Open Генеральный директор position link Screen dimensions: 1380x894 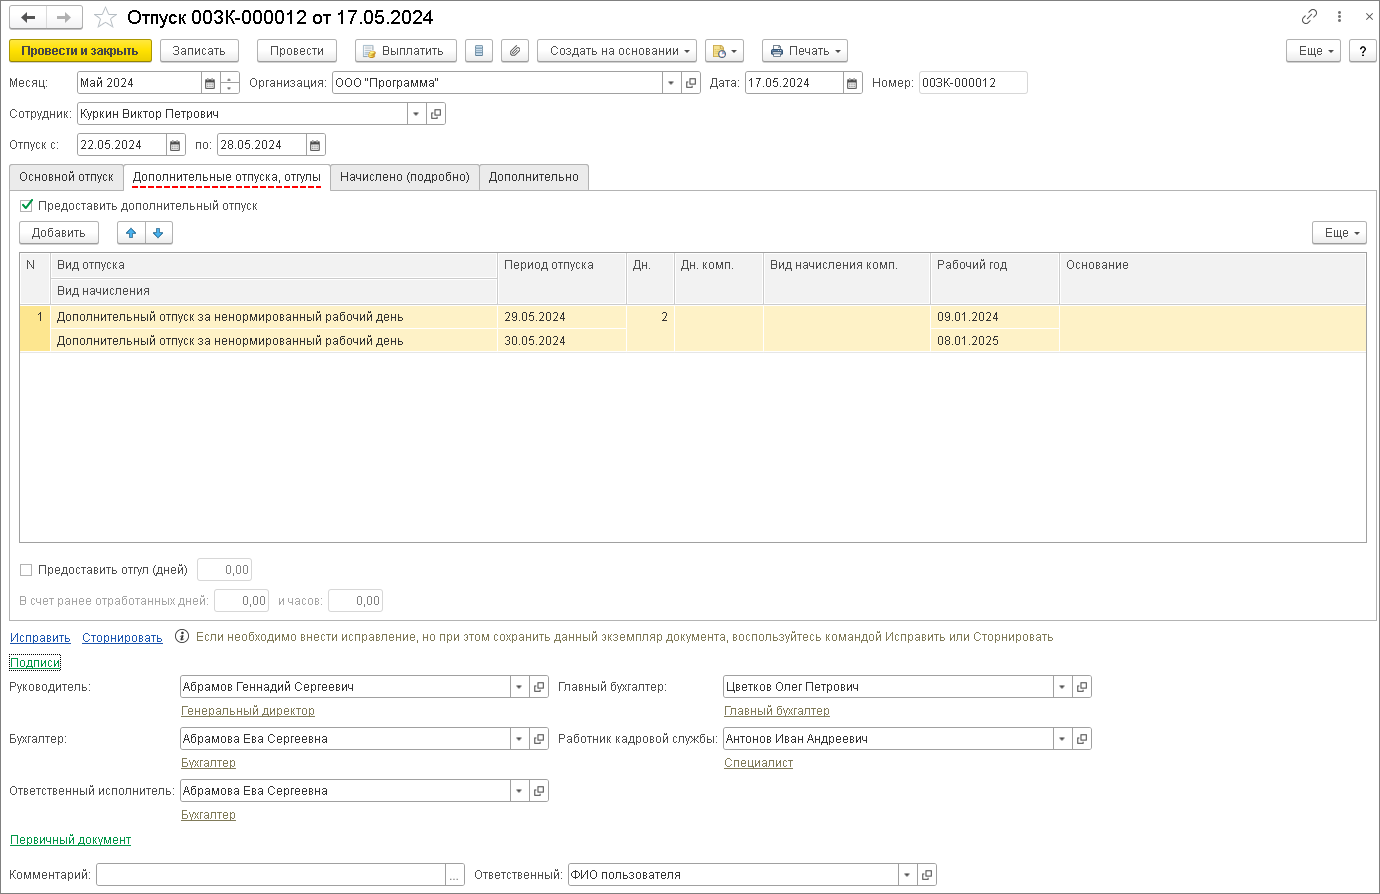click(248, 711)
